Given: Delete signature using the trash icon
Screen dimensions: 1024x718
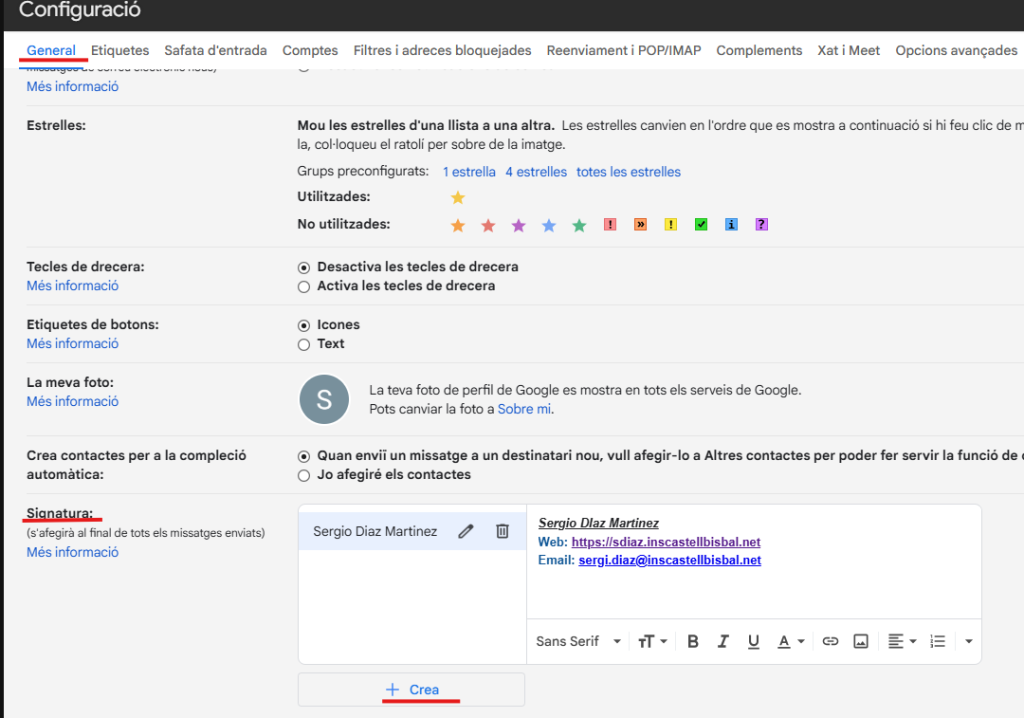Looking at the screenshot, I should point(503,532).
